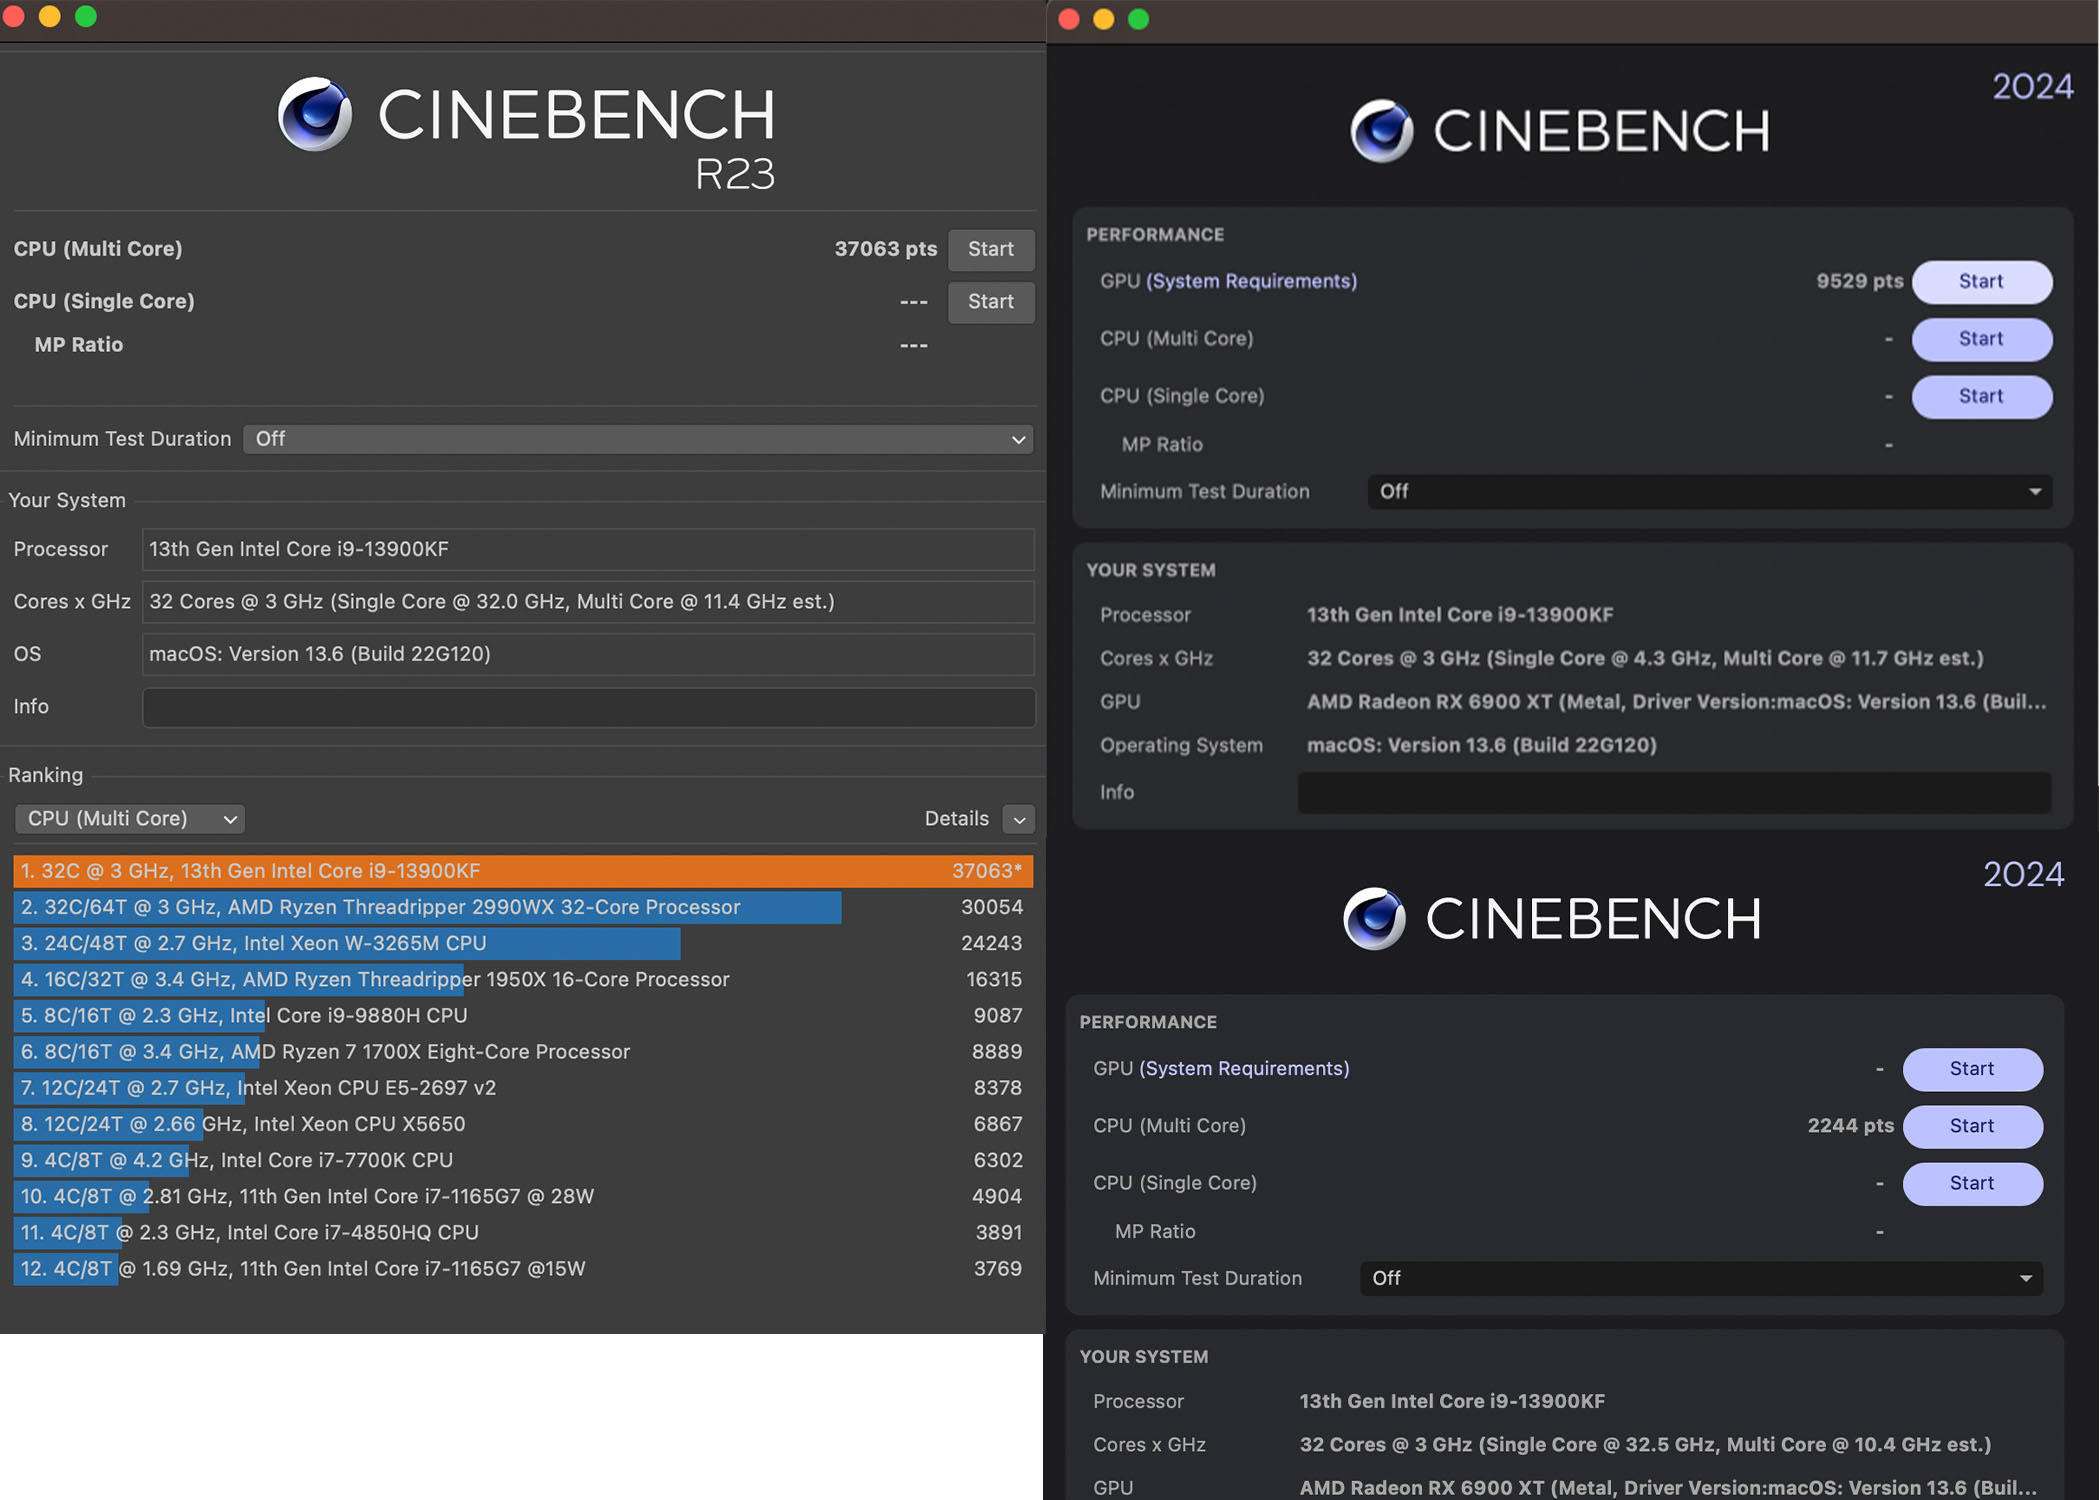2100x1500 pixels.
Task: Select ranking row Xeon E5-2697 v2
Action: (523, 1087)
